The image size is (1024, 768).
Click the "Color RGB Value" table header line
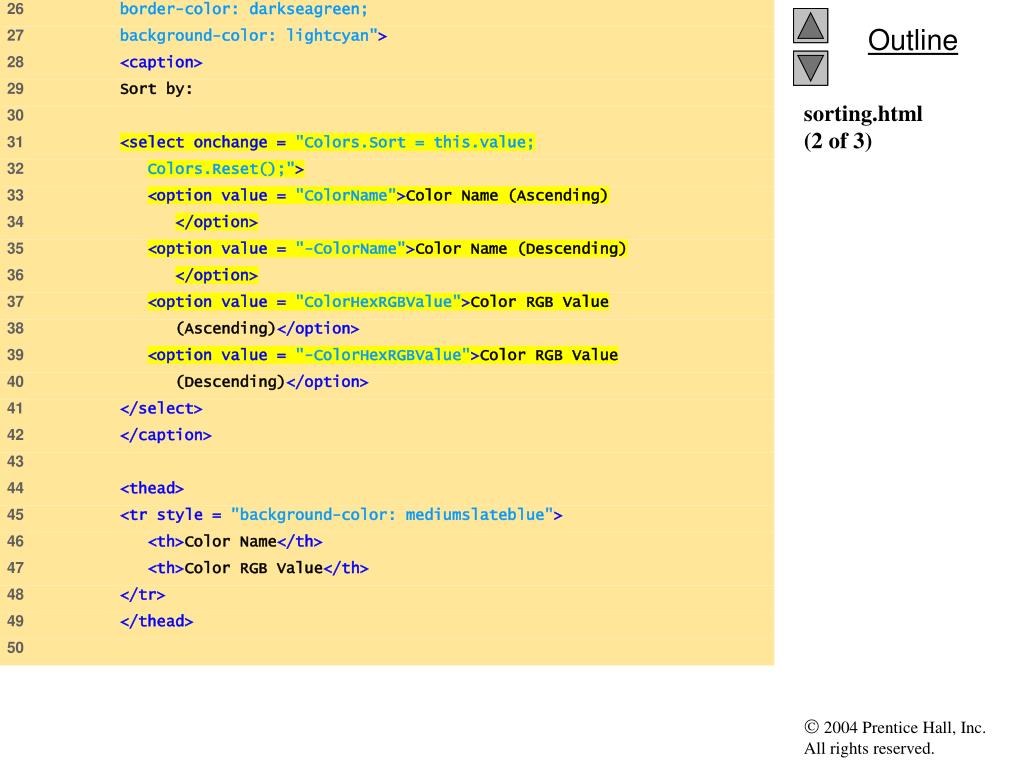coord(258,568)
